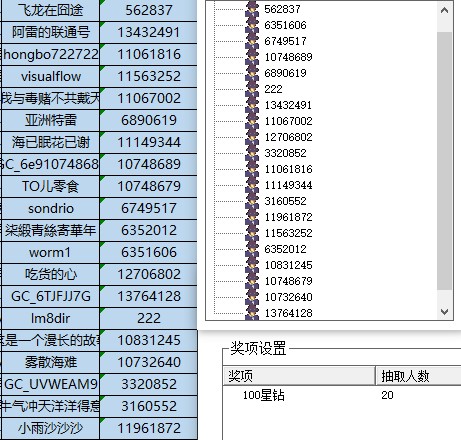Click the avatar icon beside 10831245 in list
This screenshot has width=461, height=440.
click(252, 265)
